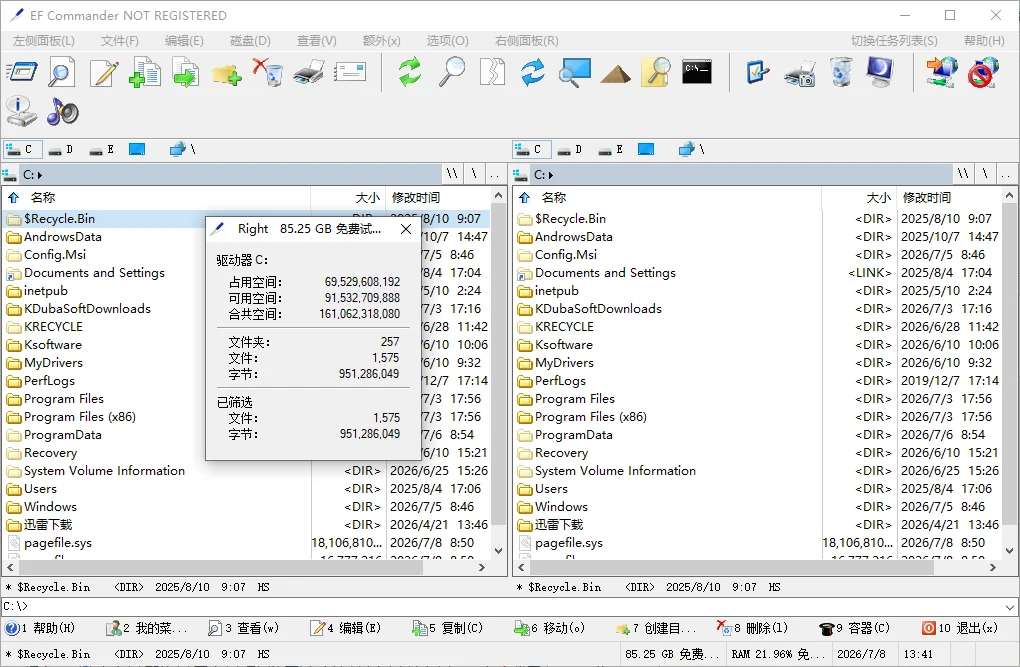The image size is (1020, 667).
Task: Select drive D in left panel drive bar
Action: tap(62, 150)
